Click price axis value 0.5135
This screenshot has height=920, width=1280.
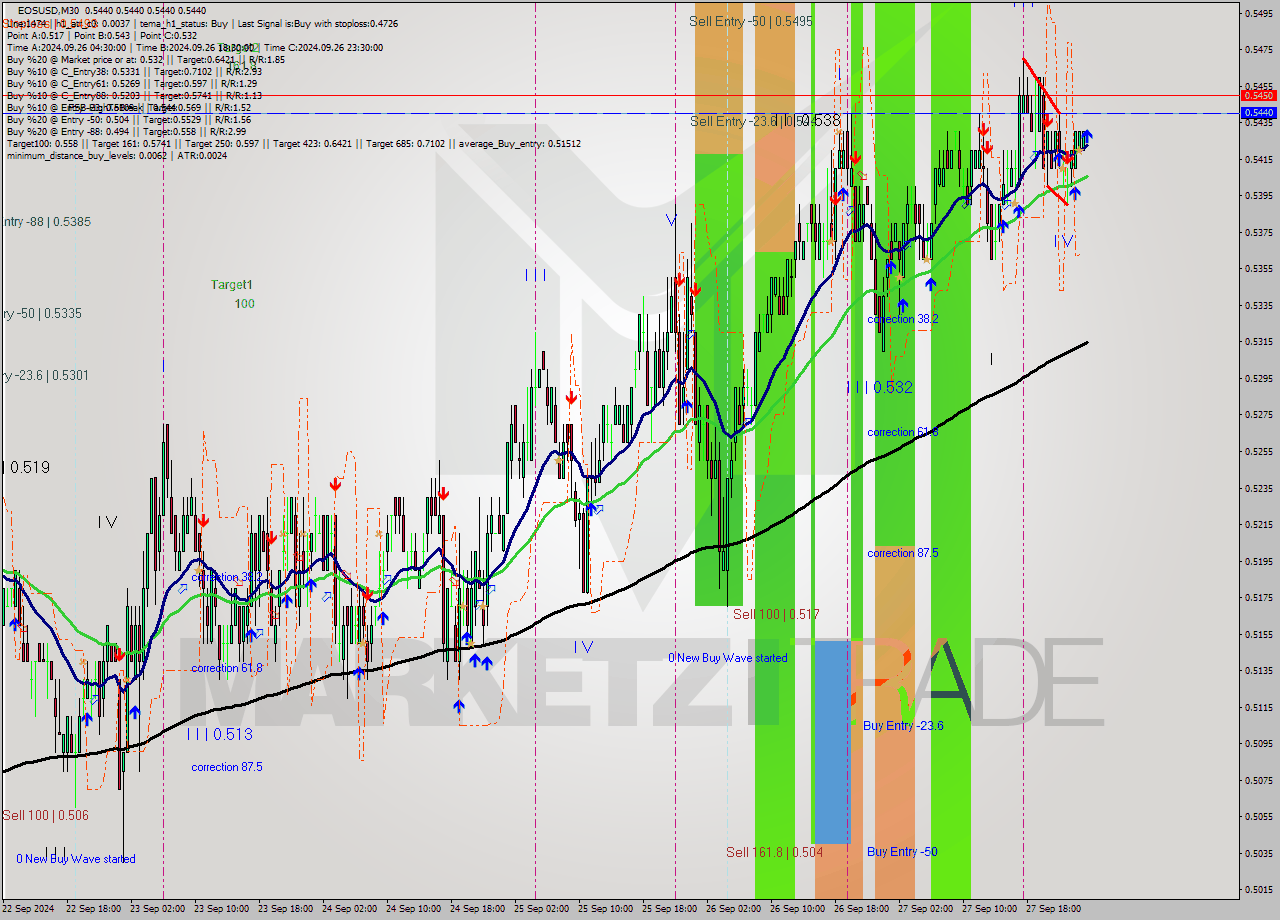point(1257,670)
